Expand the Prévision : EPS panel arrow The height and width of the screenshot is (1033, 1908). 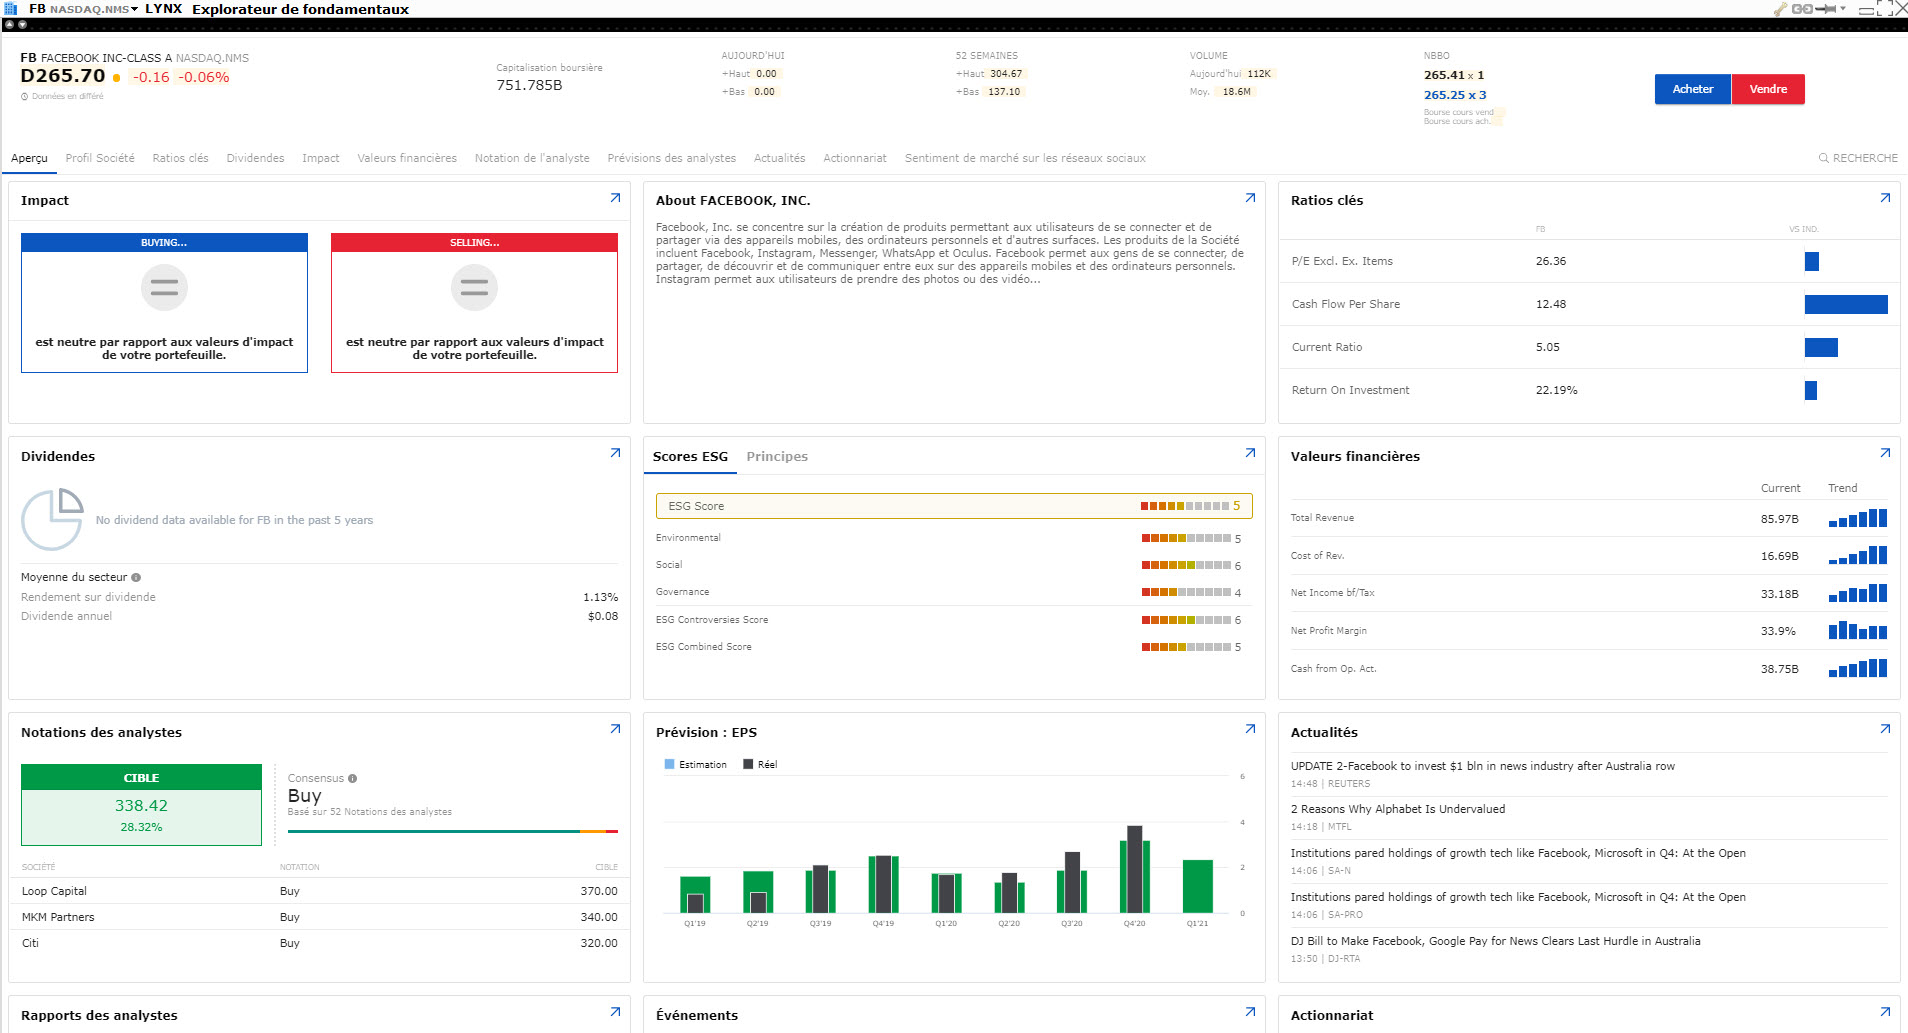(1250, 729)
